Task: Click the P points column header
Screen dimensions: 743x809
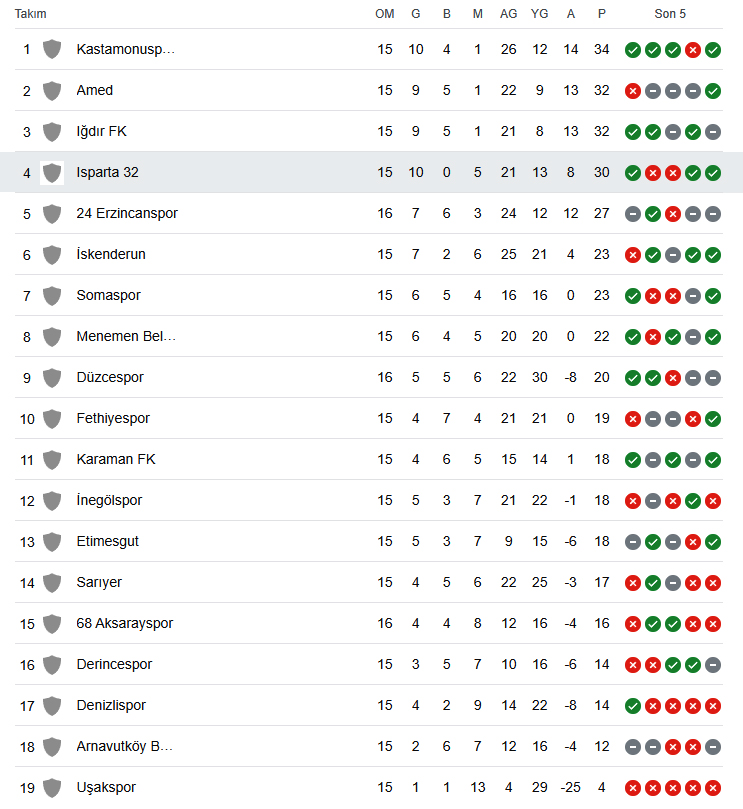Action: pyautogui.click(x=602, y=14)
